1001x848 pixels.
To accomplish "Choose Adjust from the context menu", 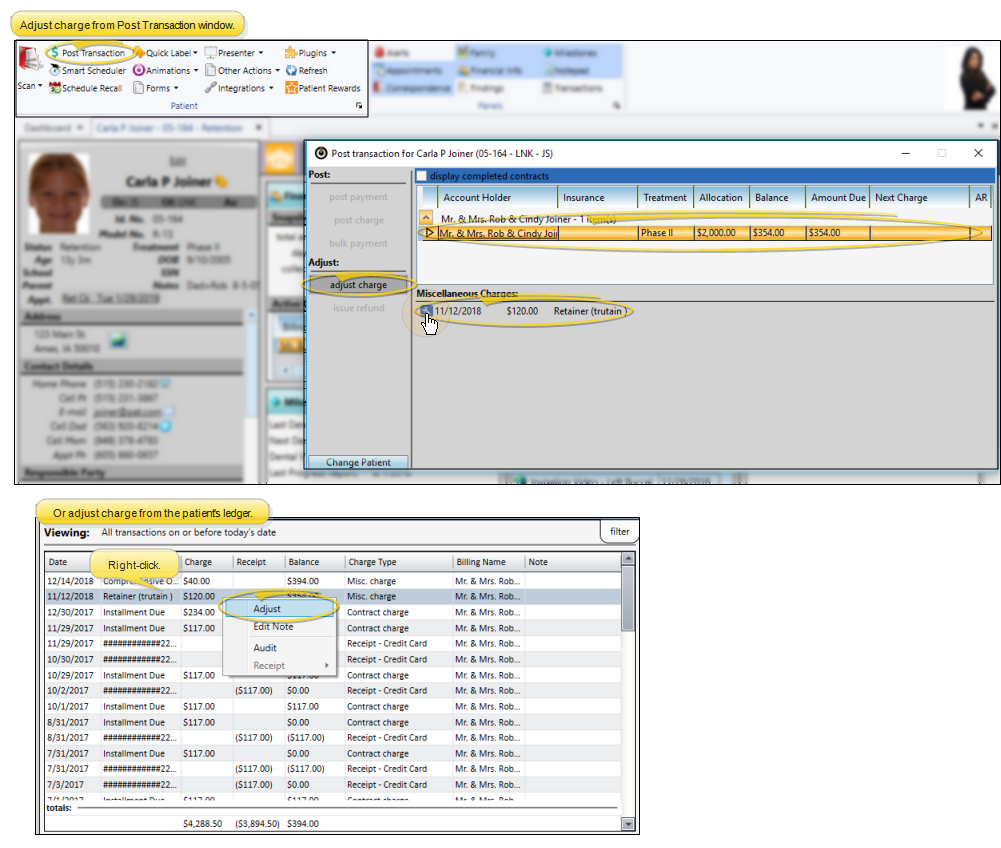I will click(x=267, y=608).
